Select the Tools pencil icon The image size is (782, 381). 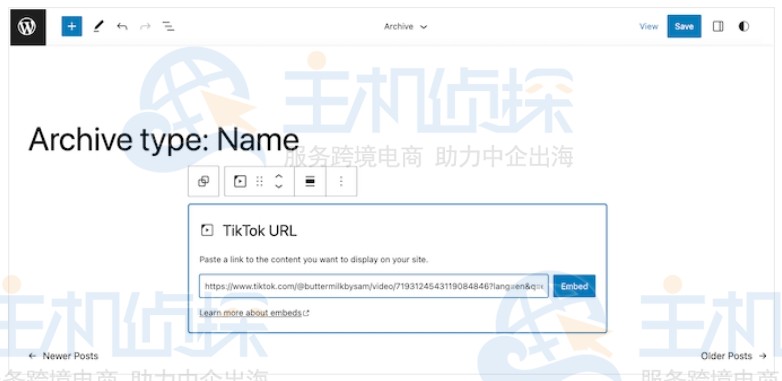pyautogui.click(x=98, y=26)
